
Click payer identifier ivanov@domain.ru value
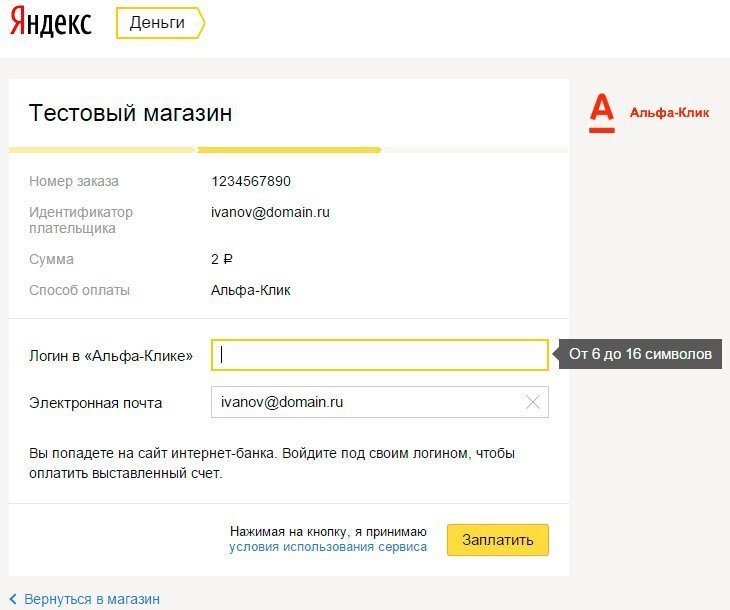pos(270,212)
